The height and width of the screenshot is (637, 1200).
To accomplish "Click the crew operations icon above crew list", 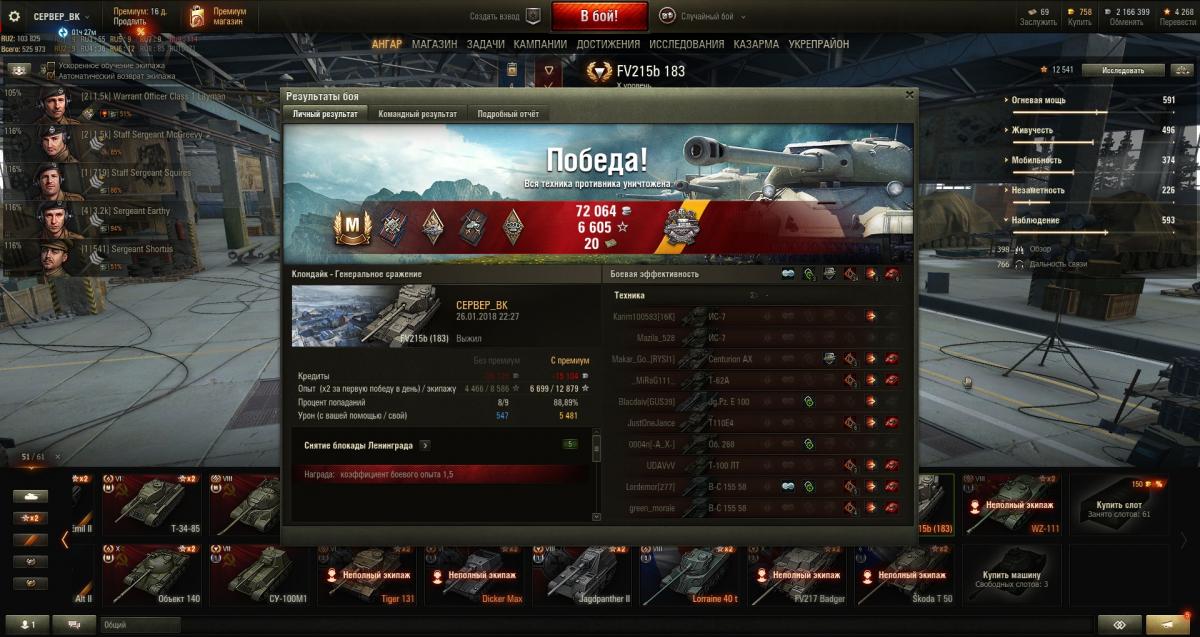I will [19, 70].
